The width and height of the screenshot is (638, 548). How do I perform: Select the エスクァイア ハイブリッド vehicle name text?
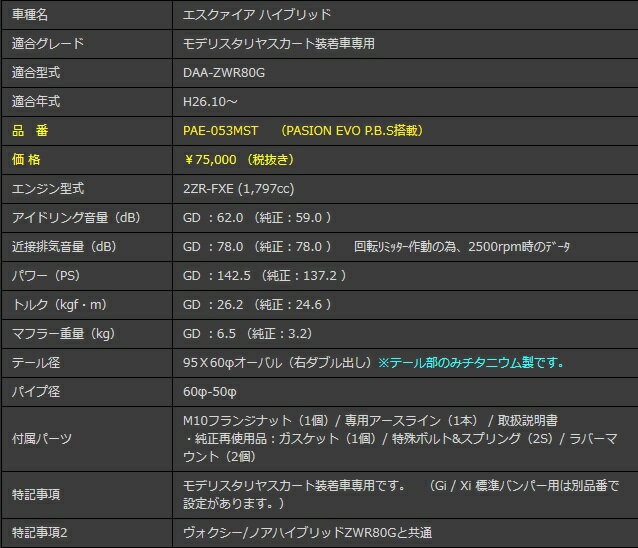[257, 15]
